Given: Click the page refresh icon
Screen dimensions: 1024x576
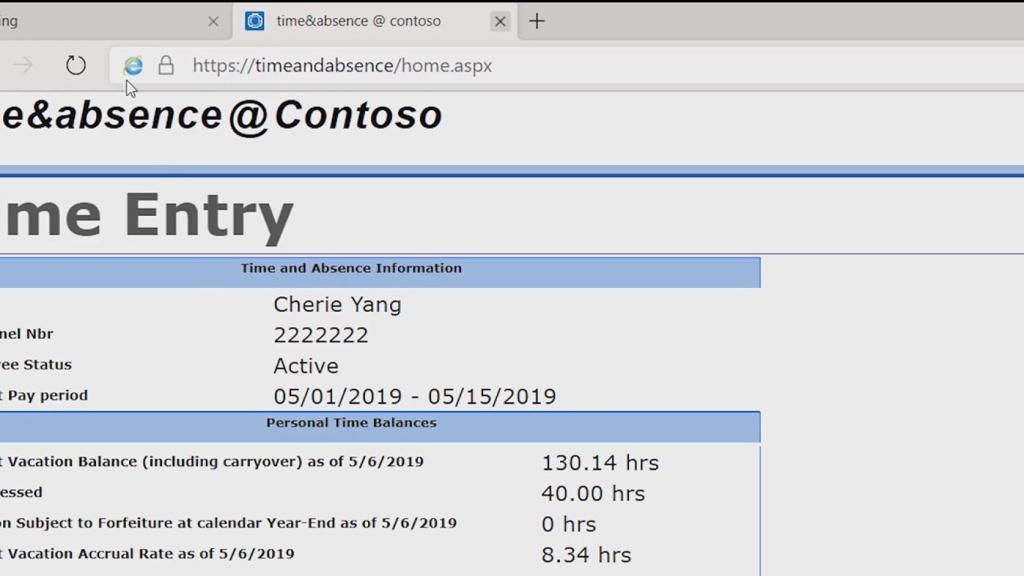Looking at the screenshot, I should 76,65.
